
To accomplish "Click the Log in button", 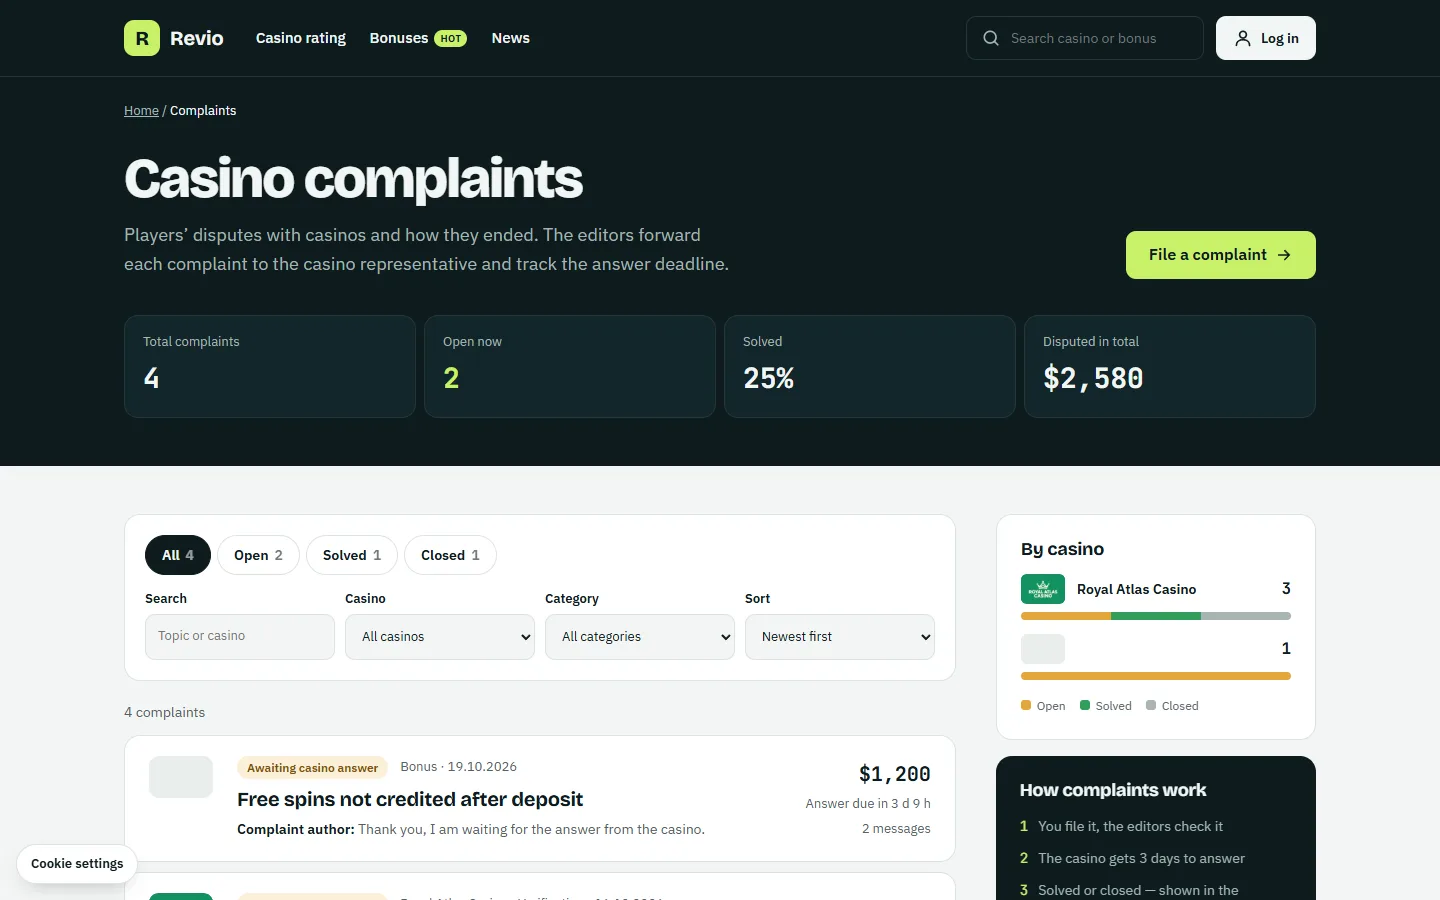I will [1266, 38].
